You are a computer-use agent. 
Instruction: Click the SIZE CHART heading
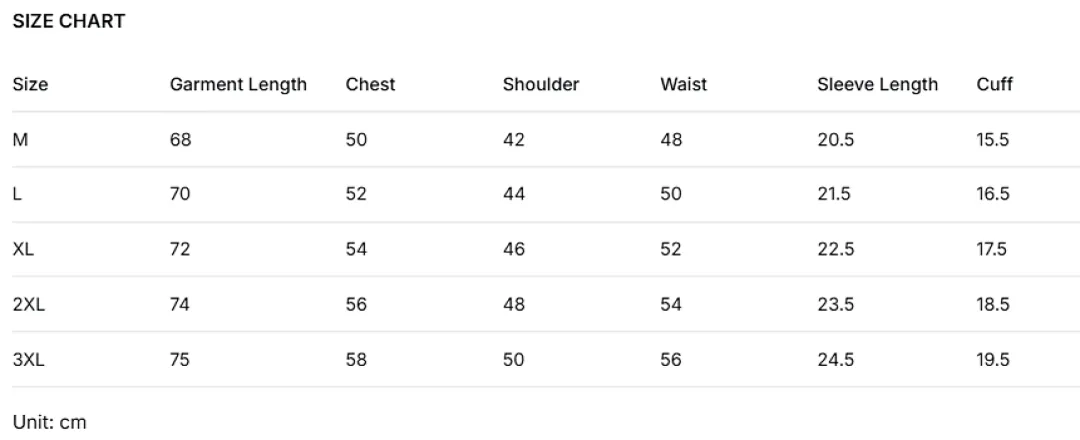69,21
